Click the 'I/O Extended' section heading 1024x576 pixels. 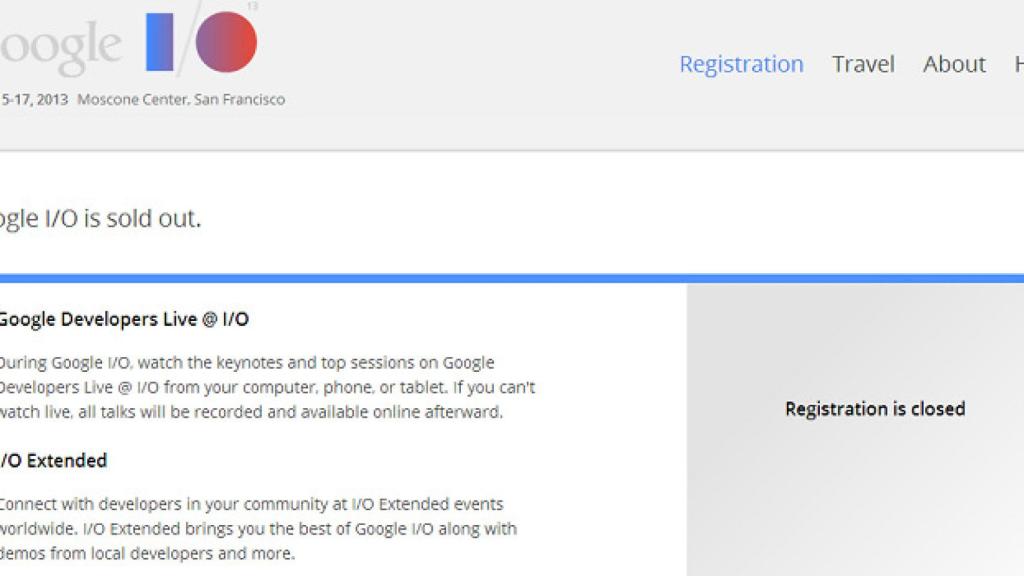[x=53, y=460]
